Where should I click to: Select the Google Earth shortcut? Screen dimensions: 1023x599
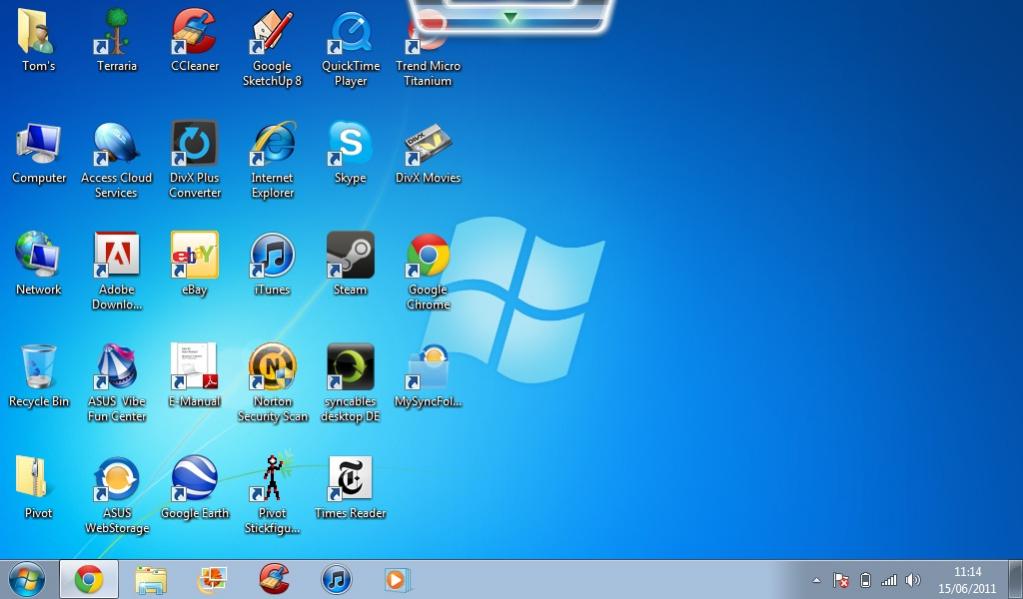(x=194, y=480)
